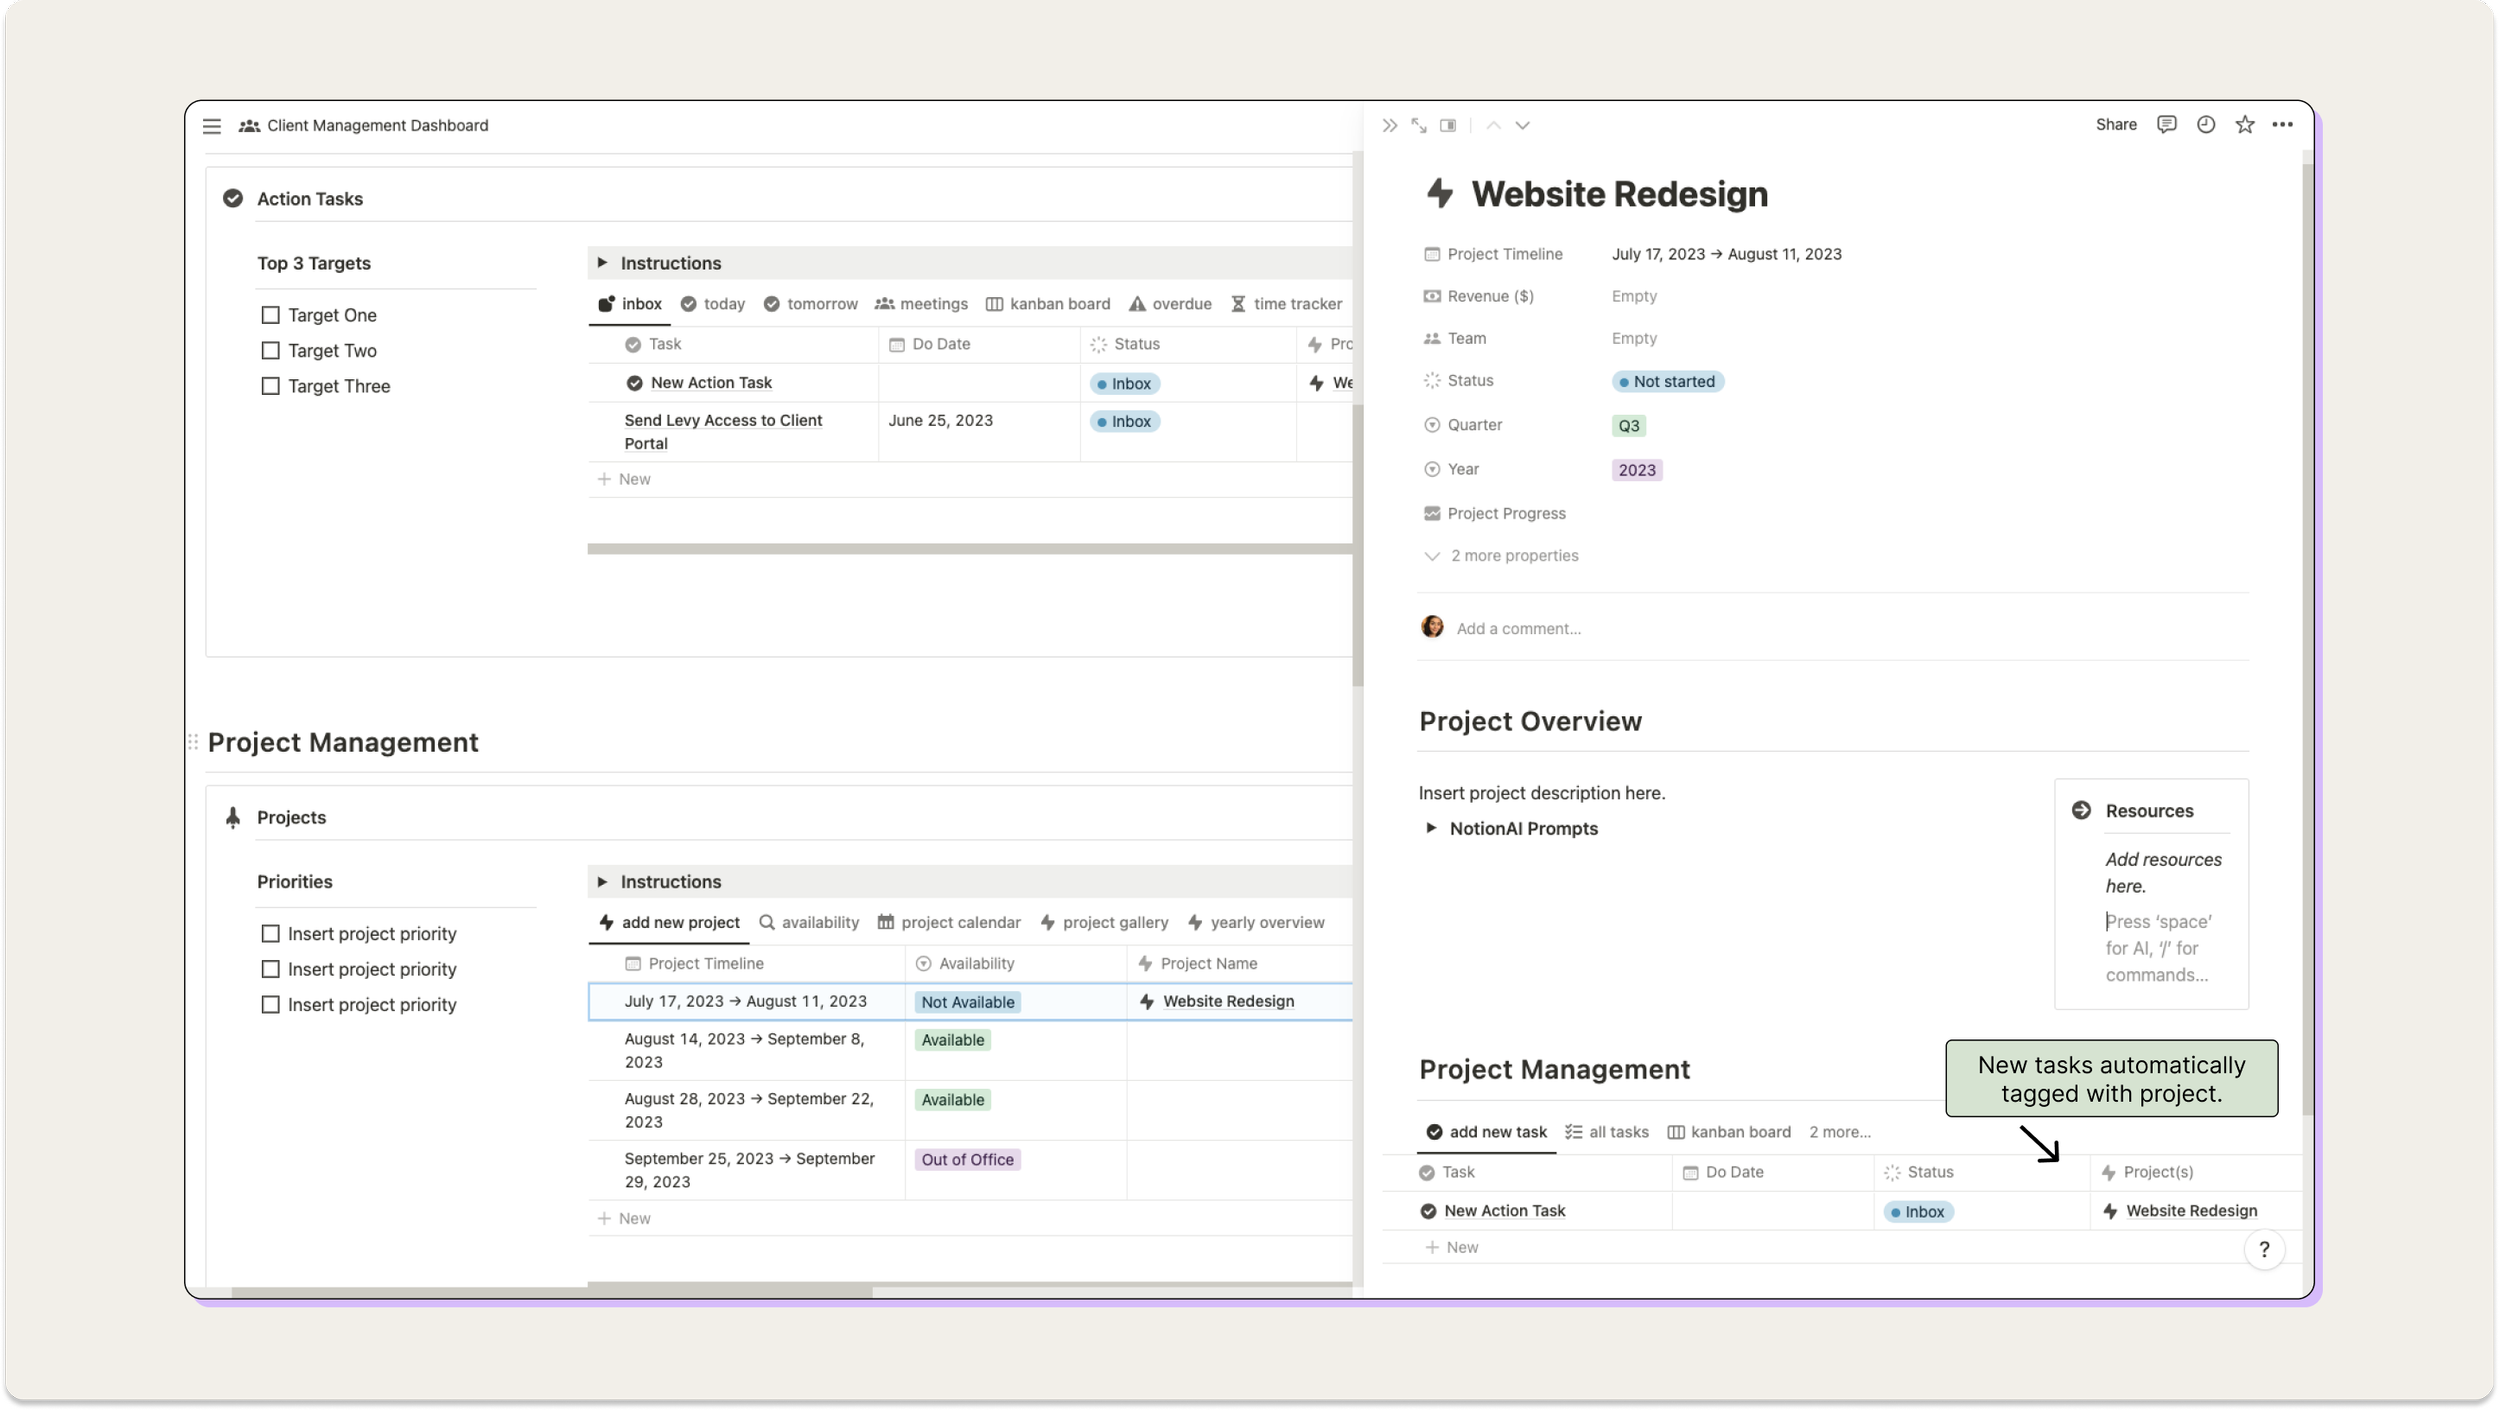Open Send Levy Access to Client Portal task
The width and height of the screenshot is (2500, 1411).
pyautogui.click(x=723, y=432)
